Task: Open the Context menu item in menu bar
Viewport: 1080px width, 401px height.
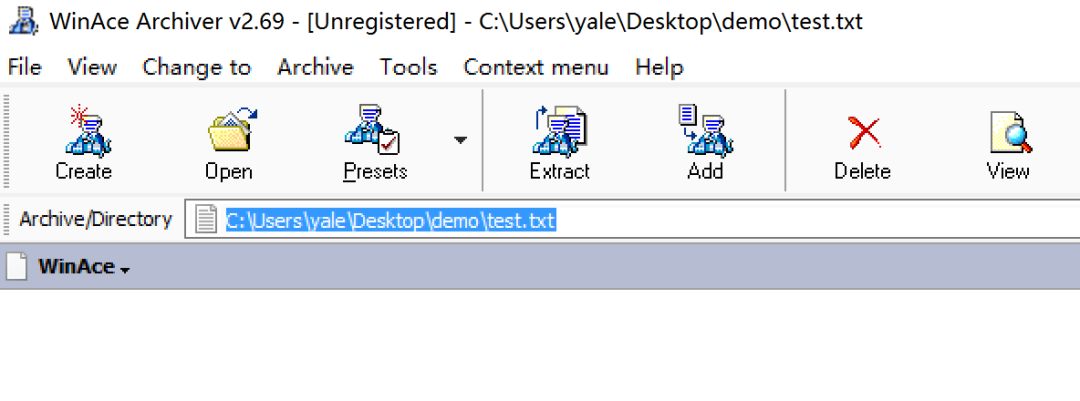Action: (x=536, y=68)
